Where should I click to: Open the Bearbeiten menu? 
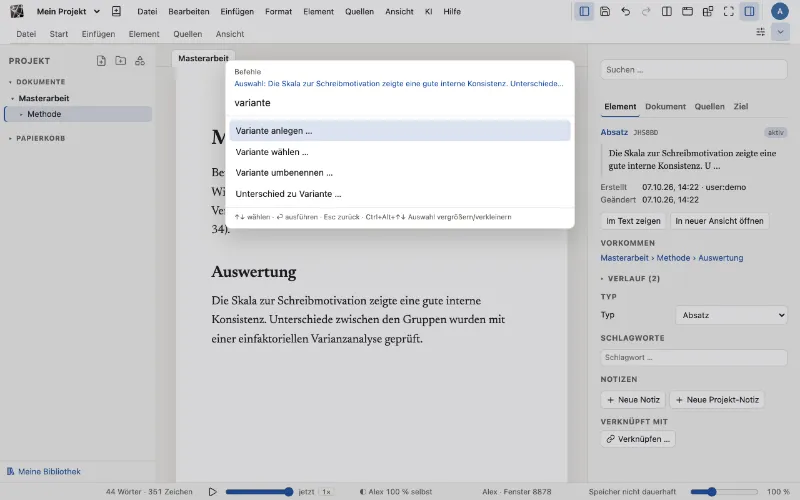tap(189, 11)
